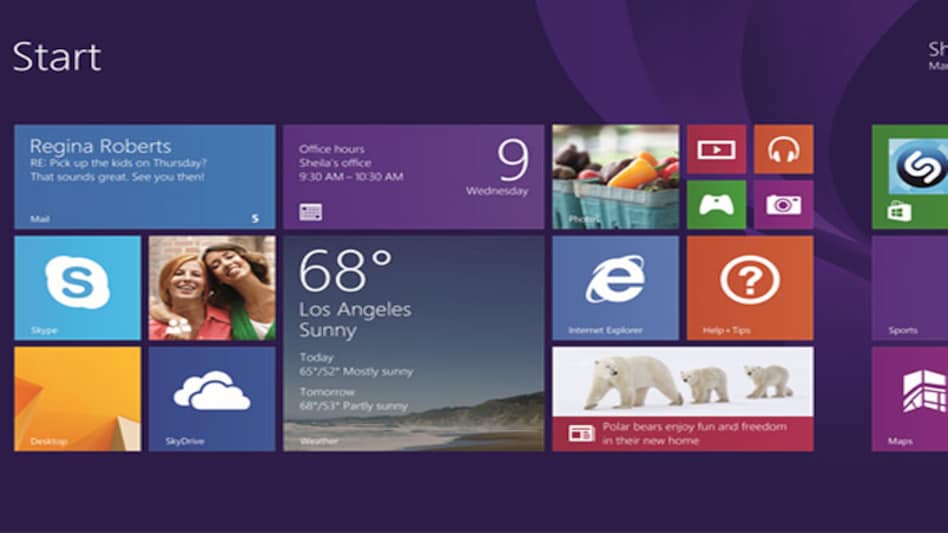Image resolution: width=948 pixels, height=533 pixels.
Task: Open Mail tile from Regina Roberts
Action: click(x=144, y=177)
